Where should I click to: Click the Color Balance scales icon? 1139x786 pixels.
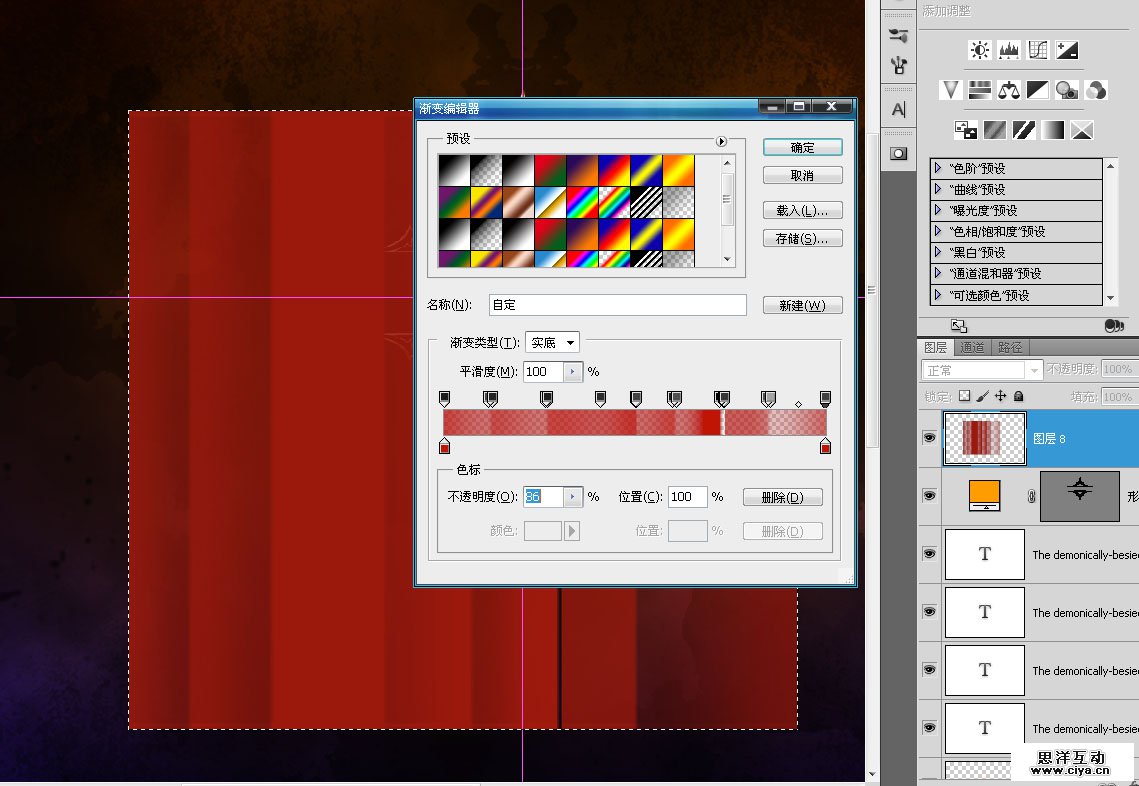click(x=1008, y=90)
